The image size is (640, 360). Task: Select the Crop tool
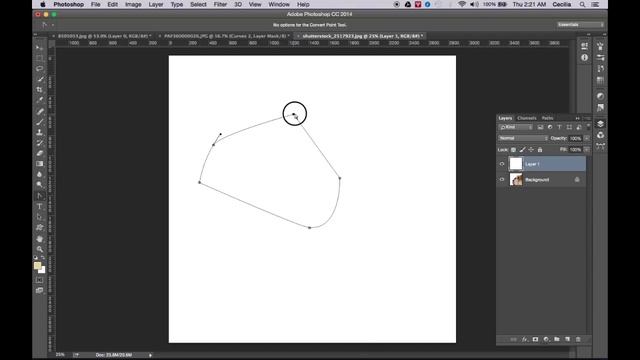click(40, 90)
